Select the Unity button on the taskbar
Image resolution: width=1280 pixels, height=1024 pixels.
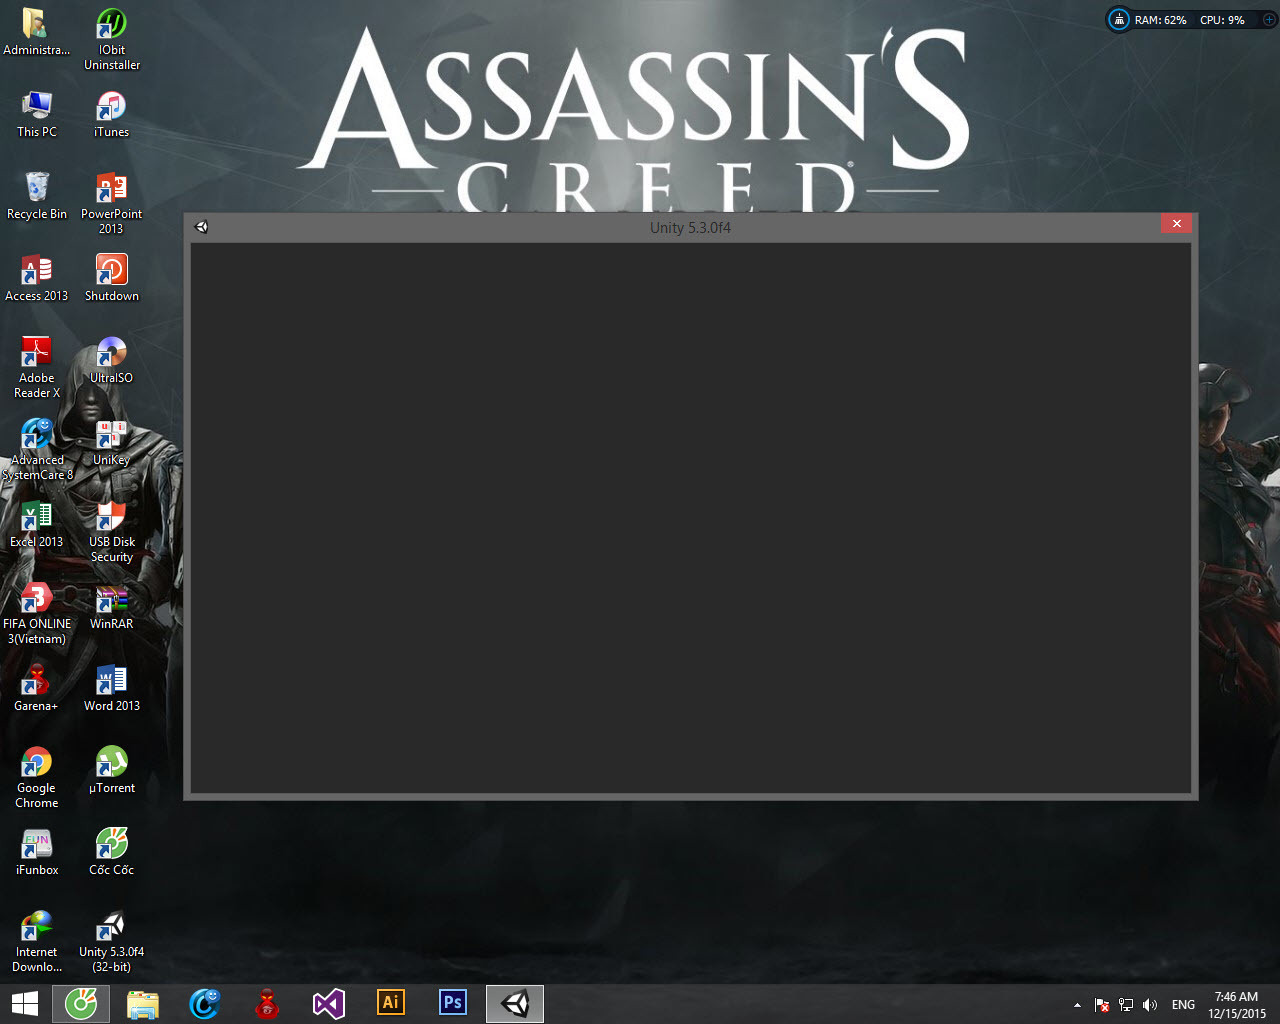(515, 1003)
